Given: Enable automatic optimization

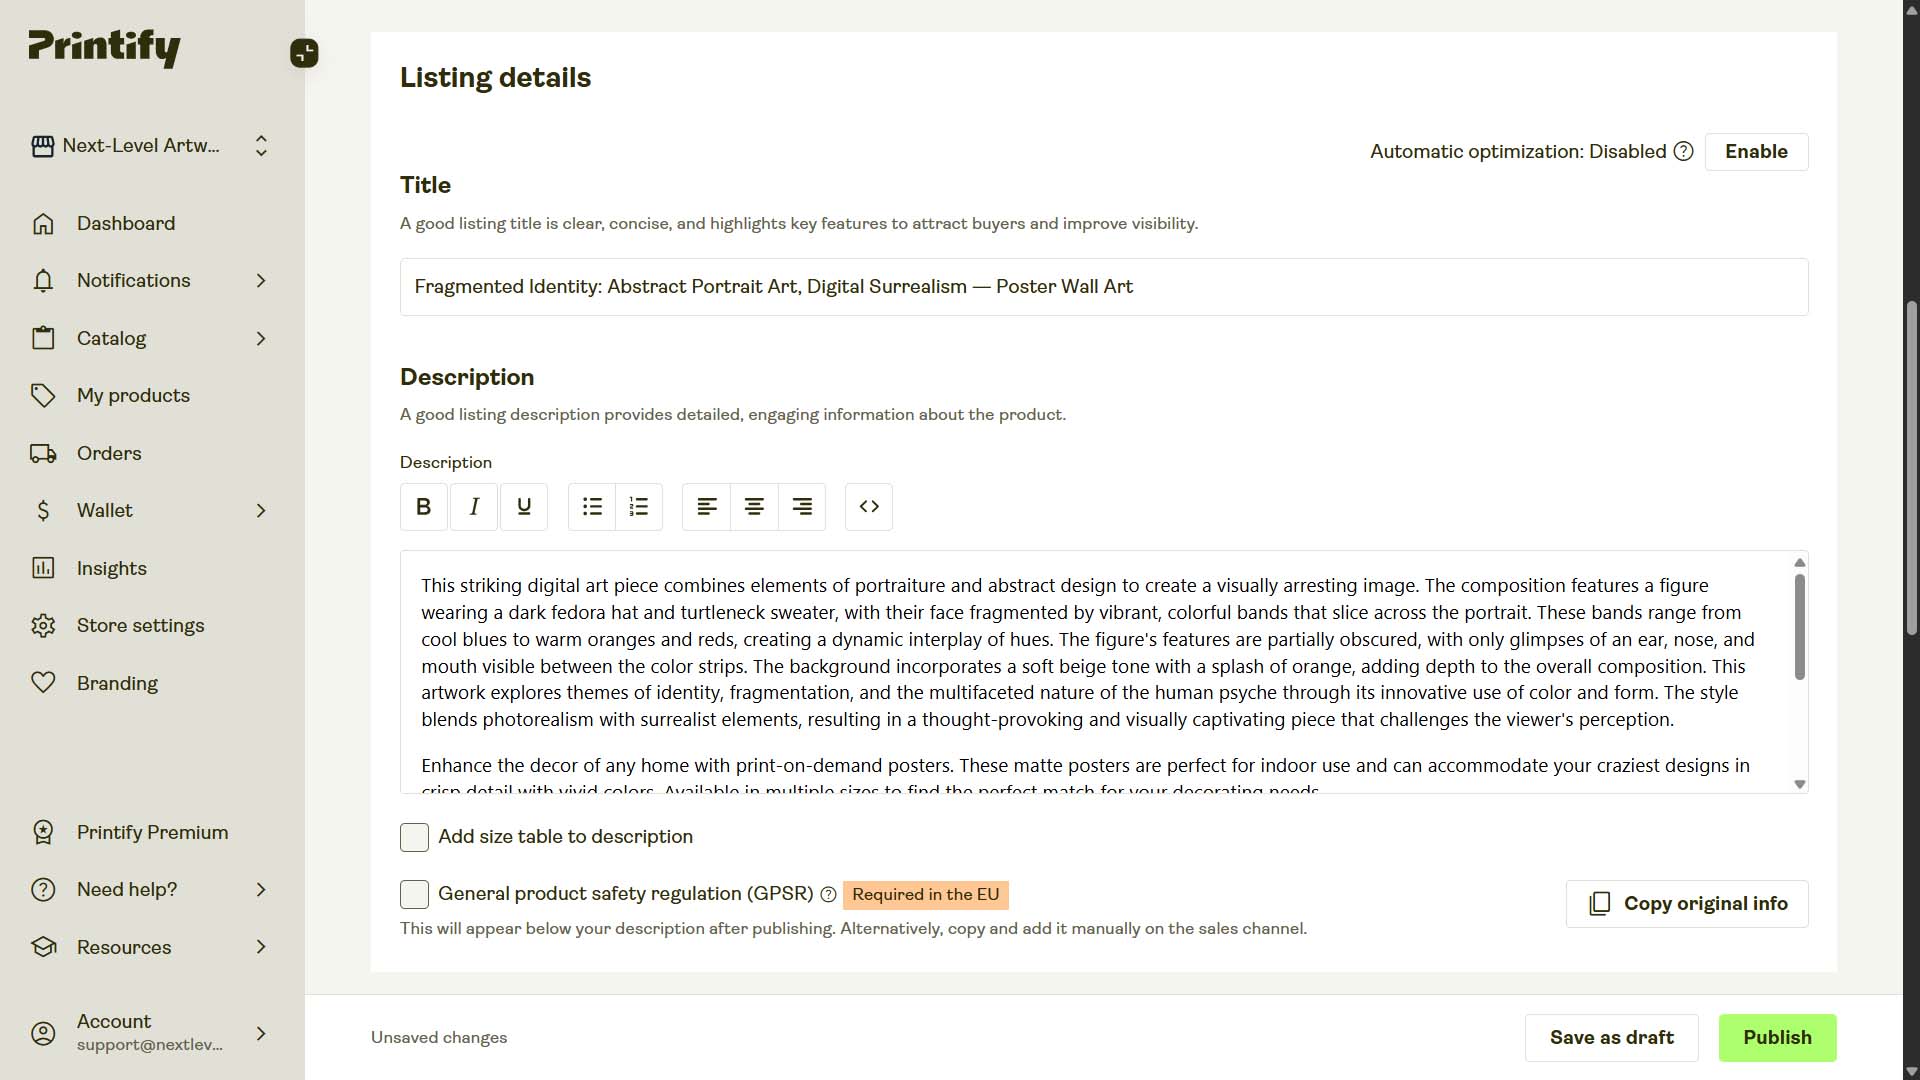Looking at the screenshot, I should (1756, 151).
